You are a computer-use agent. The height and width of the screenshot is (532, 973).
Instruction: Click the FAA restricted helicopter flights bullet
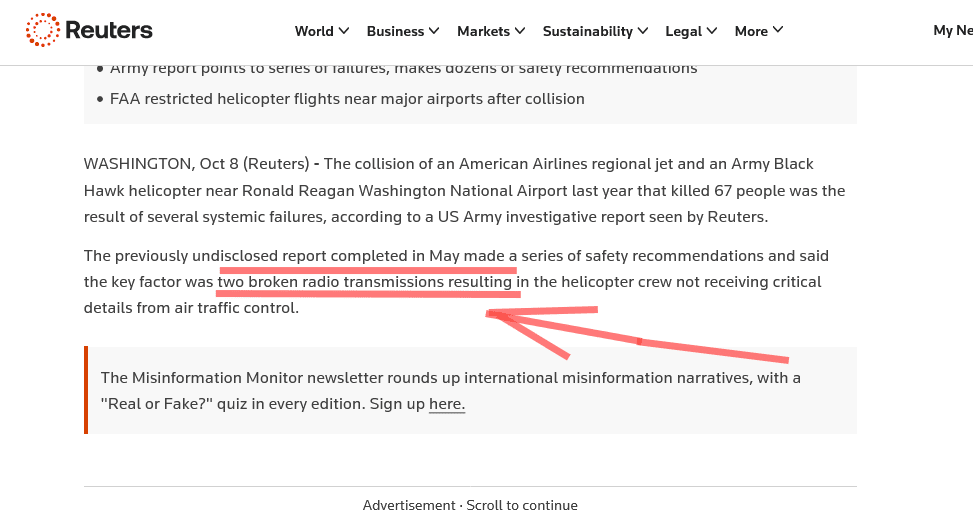click(x=347, y=99)
